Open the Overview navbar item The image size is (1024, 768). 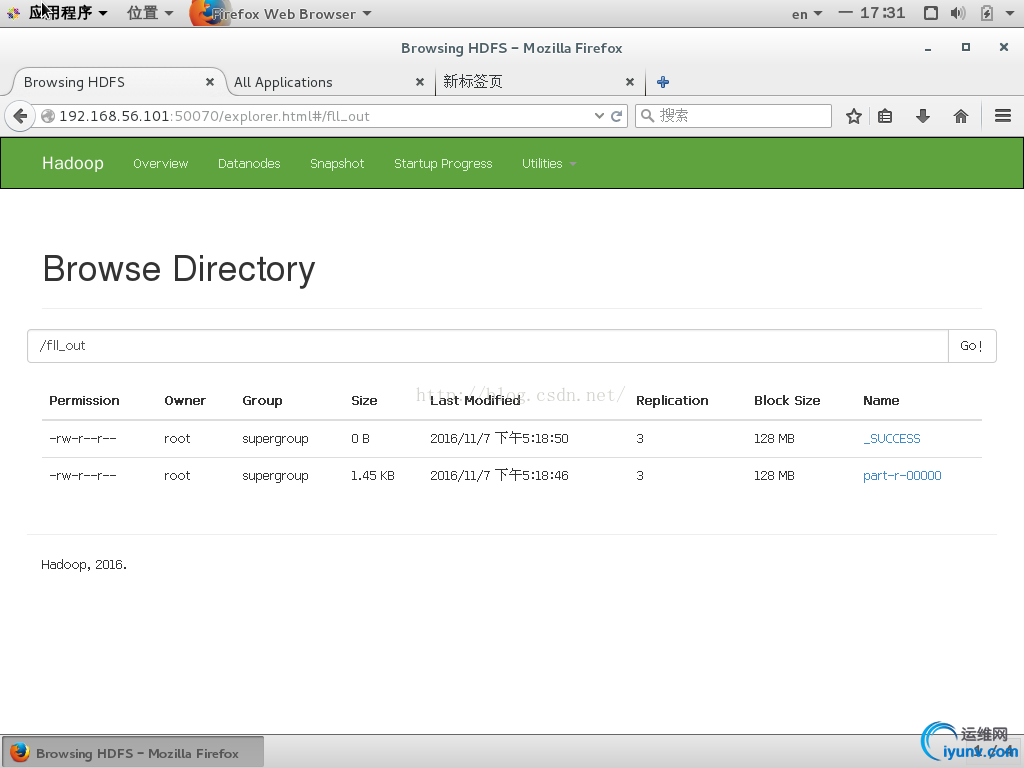[161, 163]
